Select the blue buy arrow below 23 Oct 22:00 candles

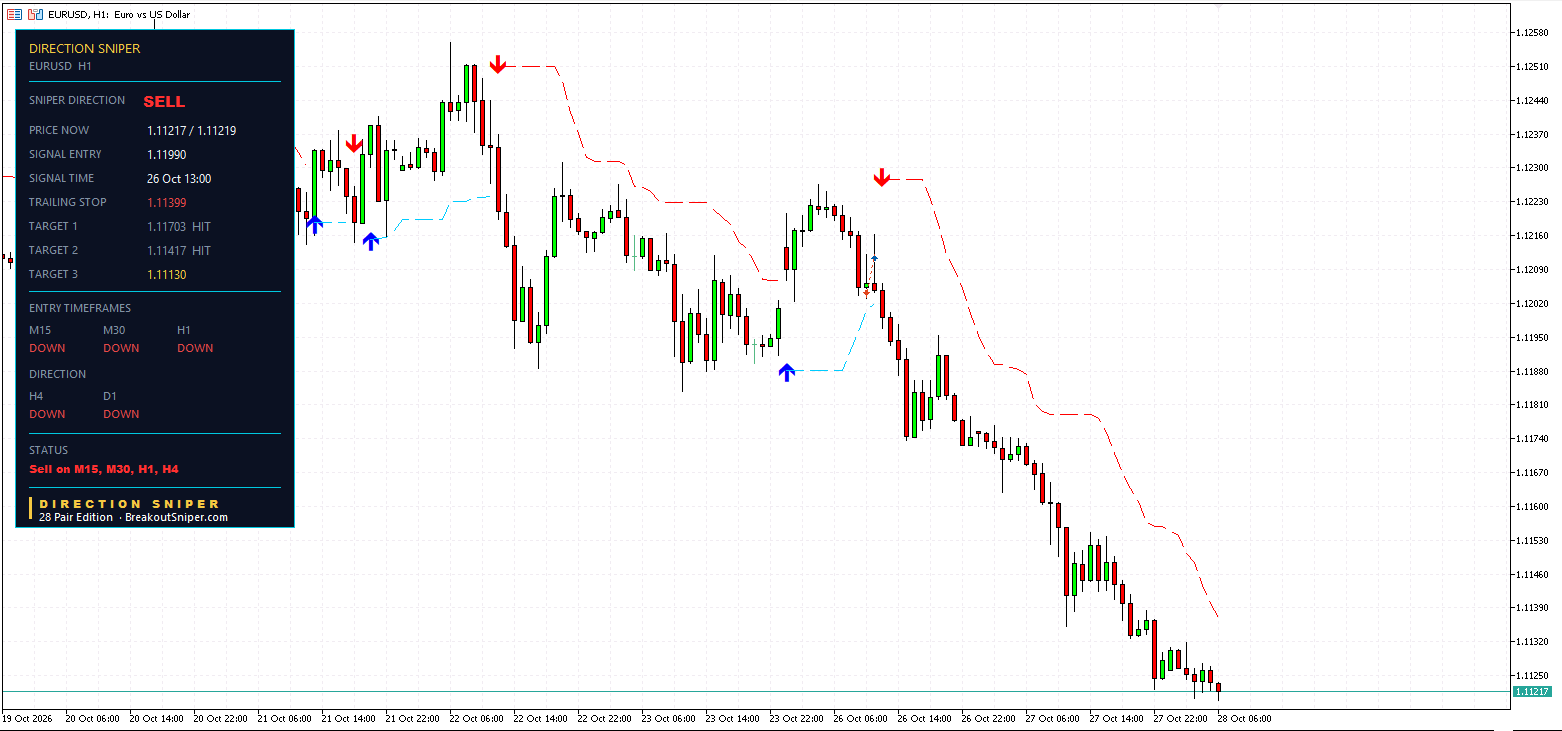(x=787, y=372)
